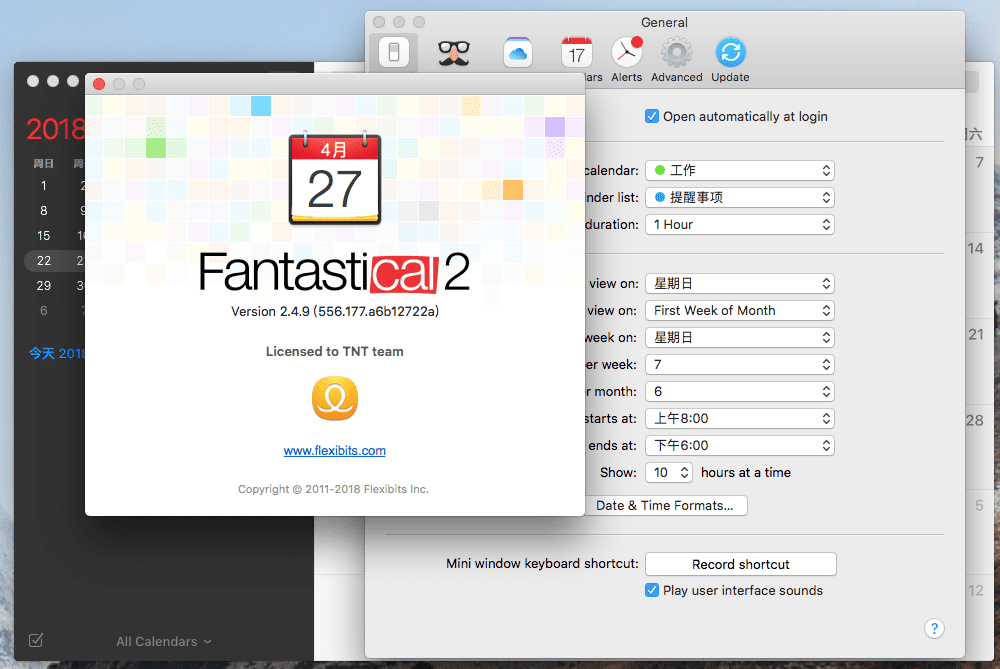Toggle Open automatically at login
This screenshot has width=1000, height=669.
click(x=652, y=116)
